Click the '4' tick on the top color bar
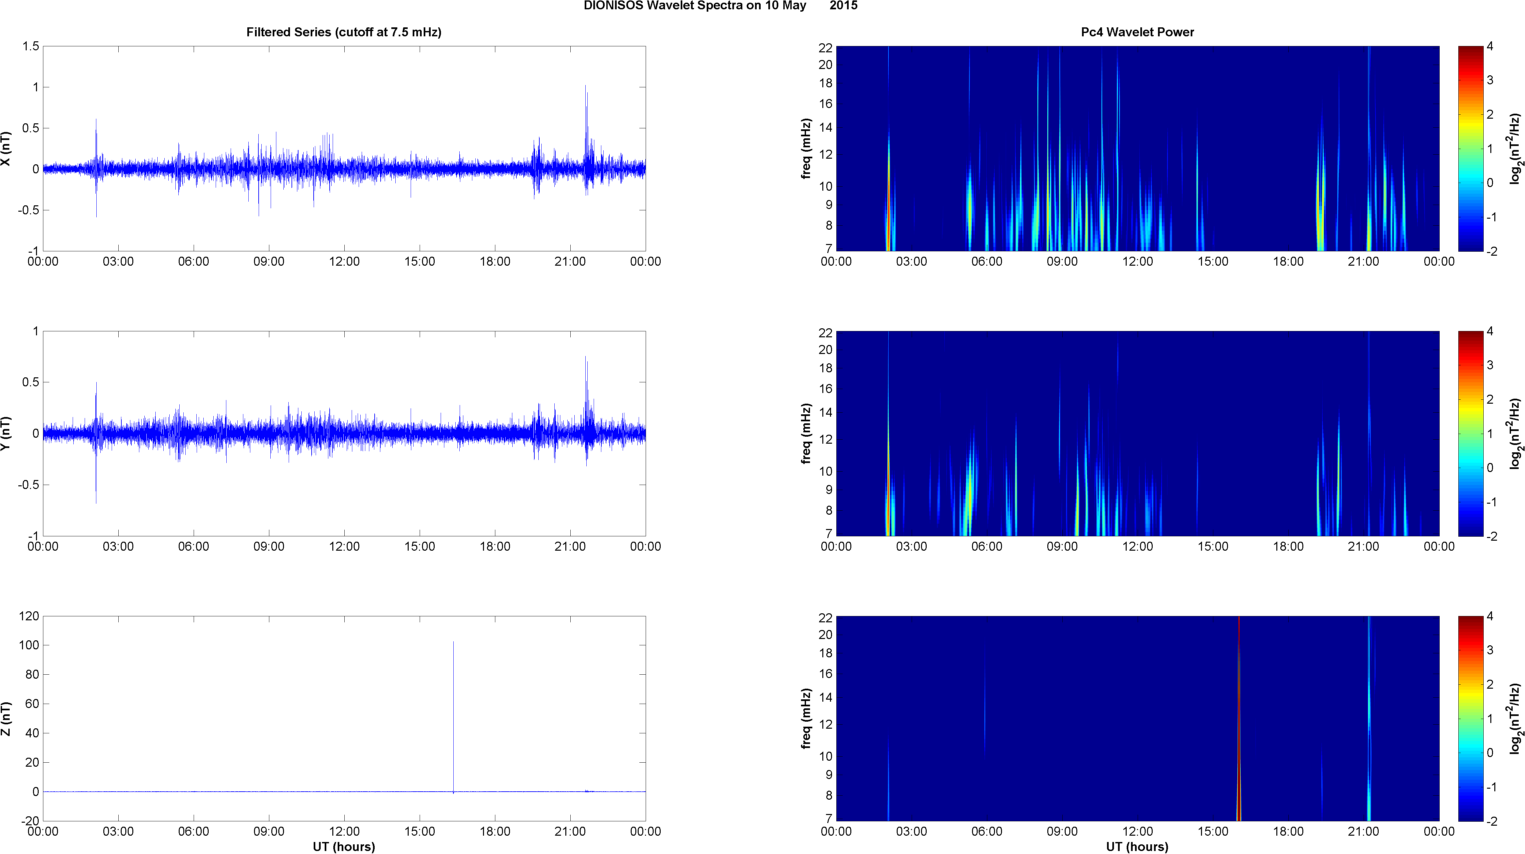Screen dimensions: 1525x854 [1490, 46]
